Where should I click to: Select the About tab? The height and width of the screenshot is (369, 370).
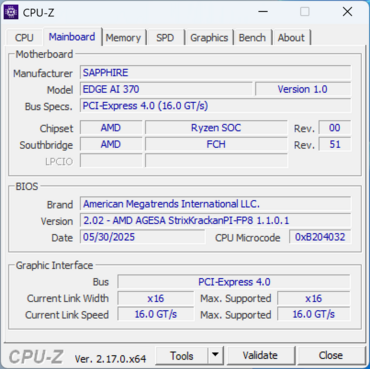click(291, 38)
